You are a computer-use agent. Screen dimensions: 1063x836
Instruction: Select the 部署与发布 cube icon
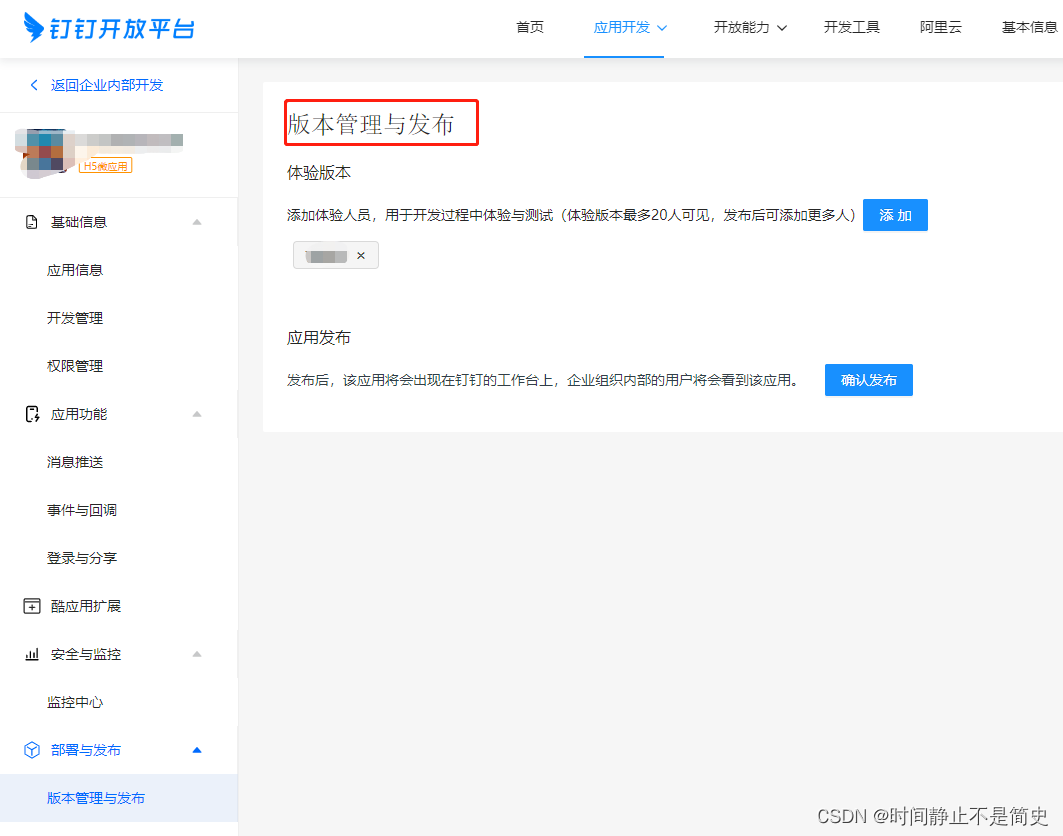(30, 749)
